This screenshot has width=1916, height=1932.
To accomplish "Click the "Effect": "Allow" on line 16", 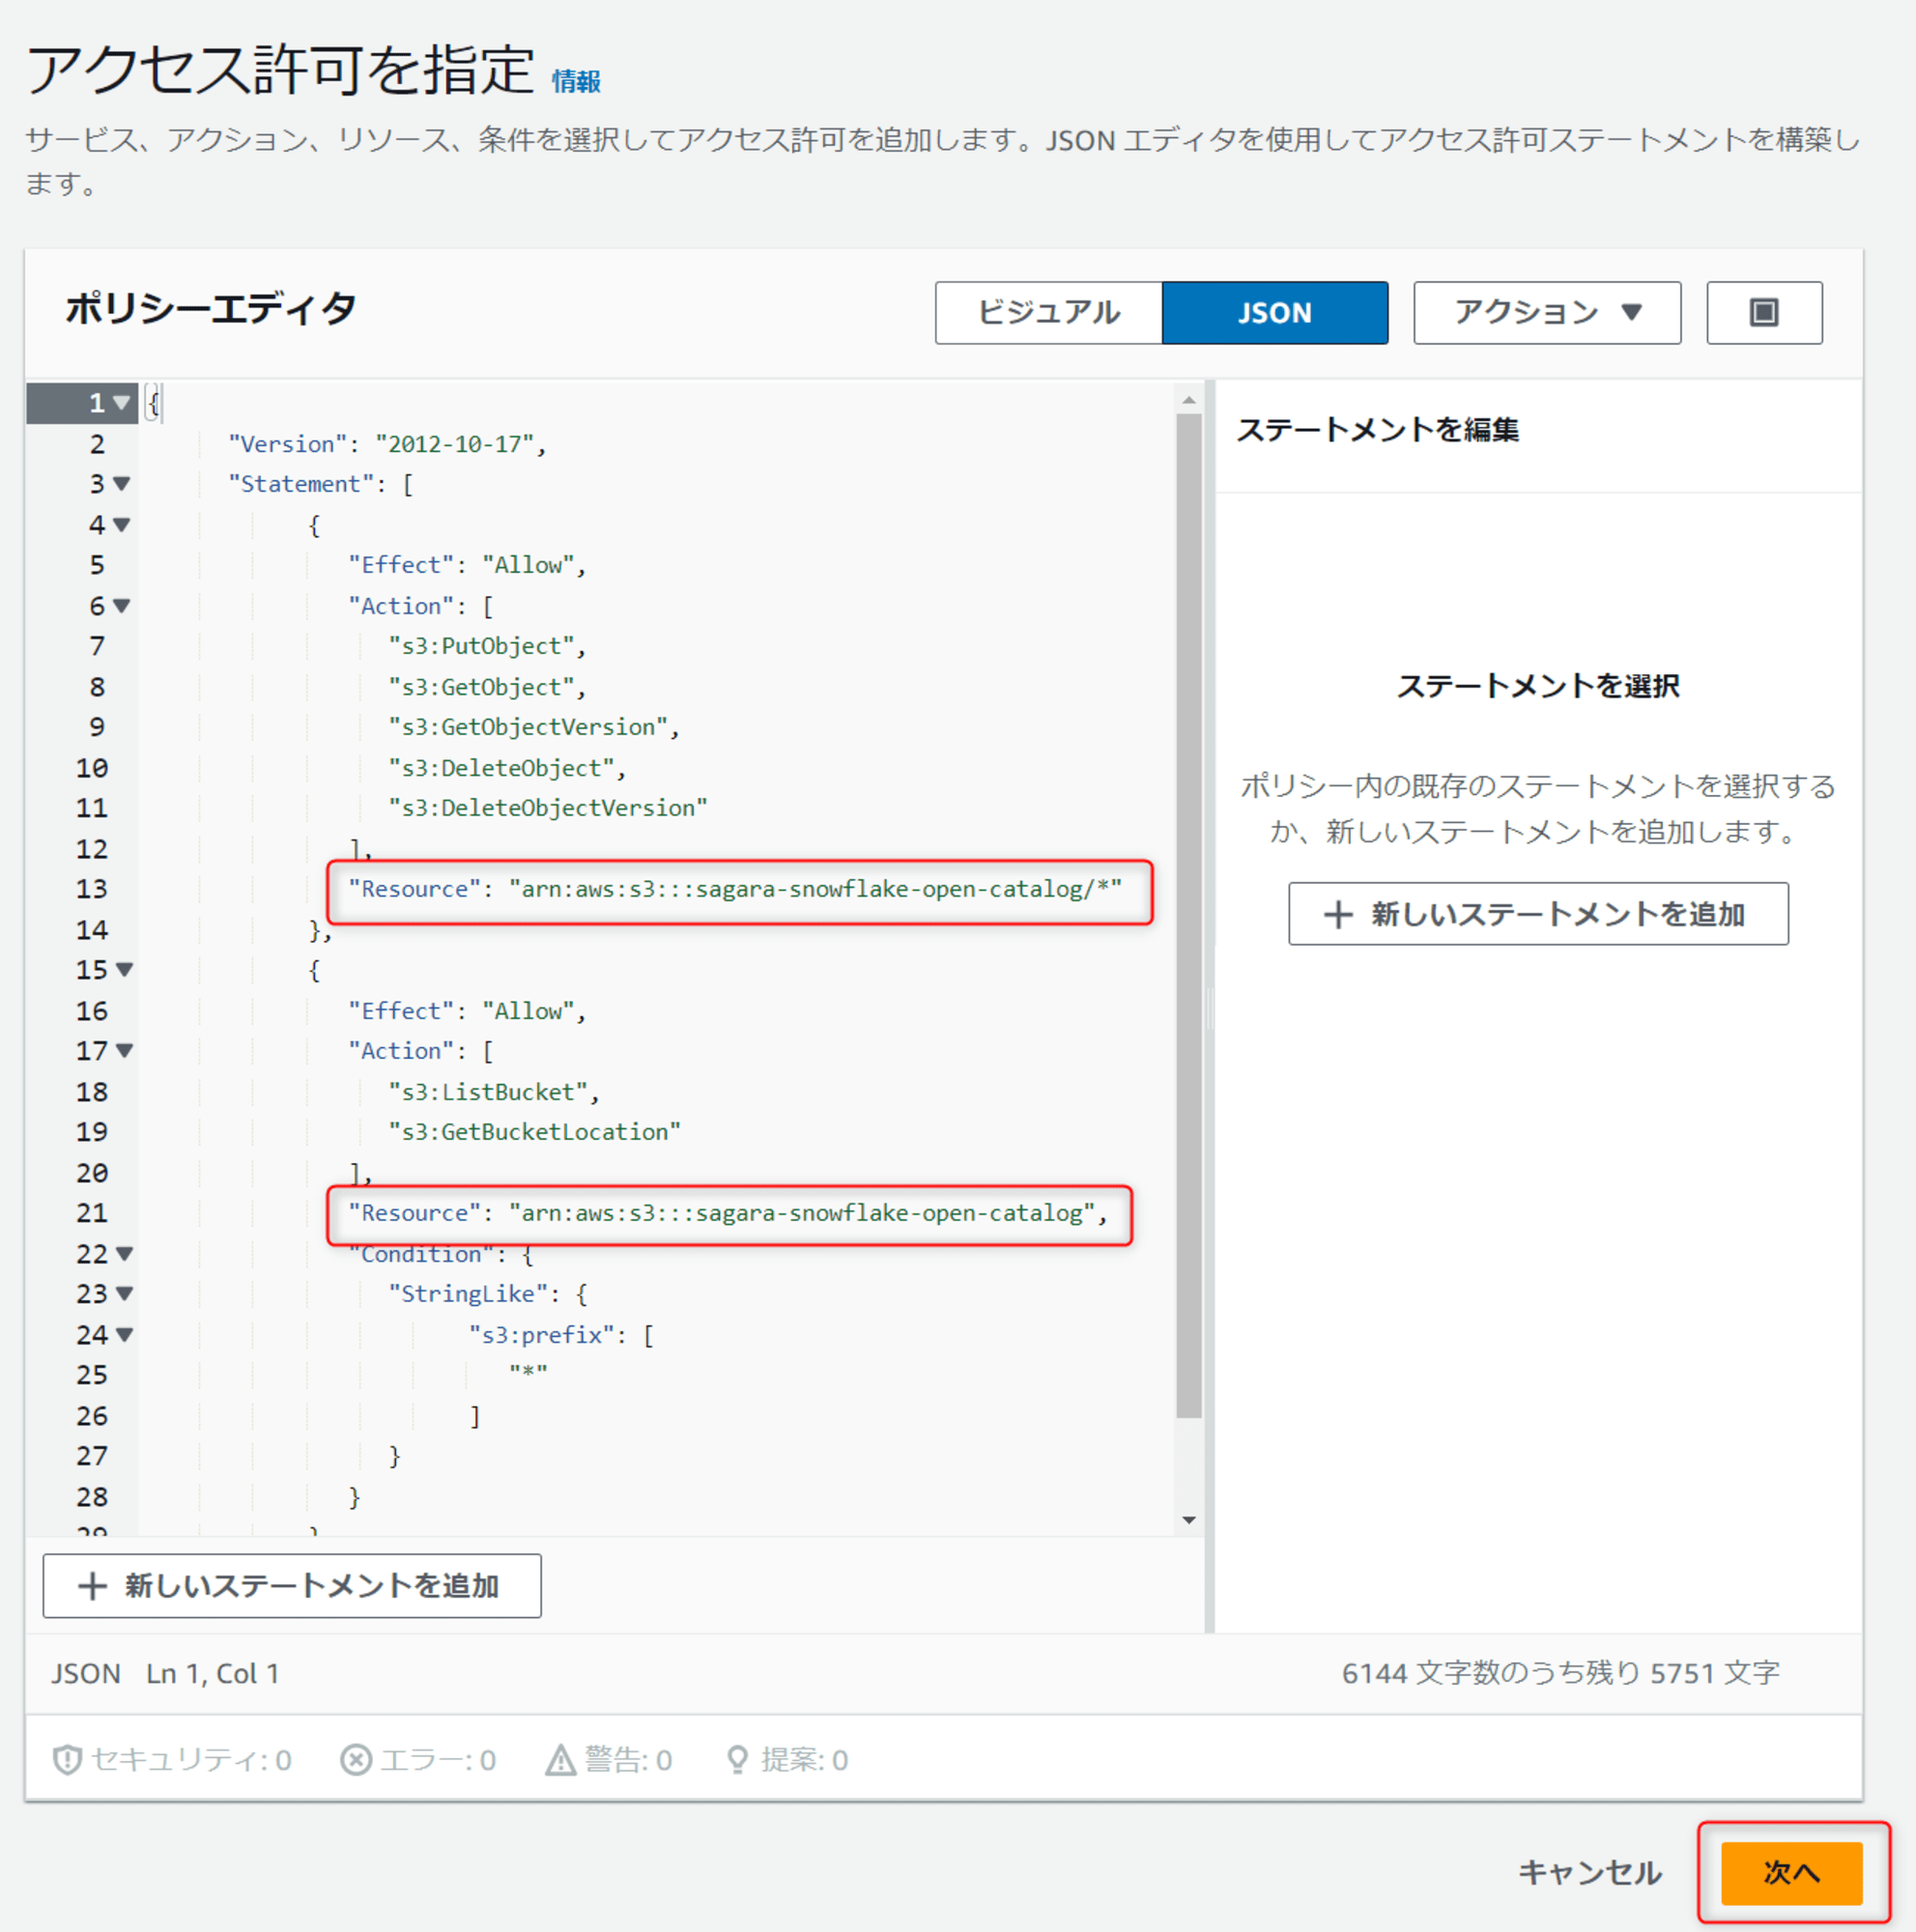I will click(467, 1011).
